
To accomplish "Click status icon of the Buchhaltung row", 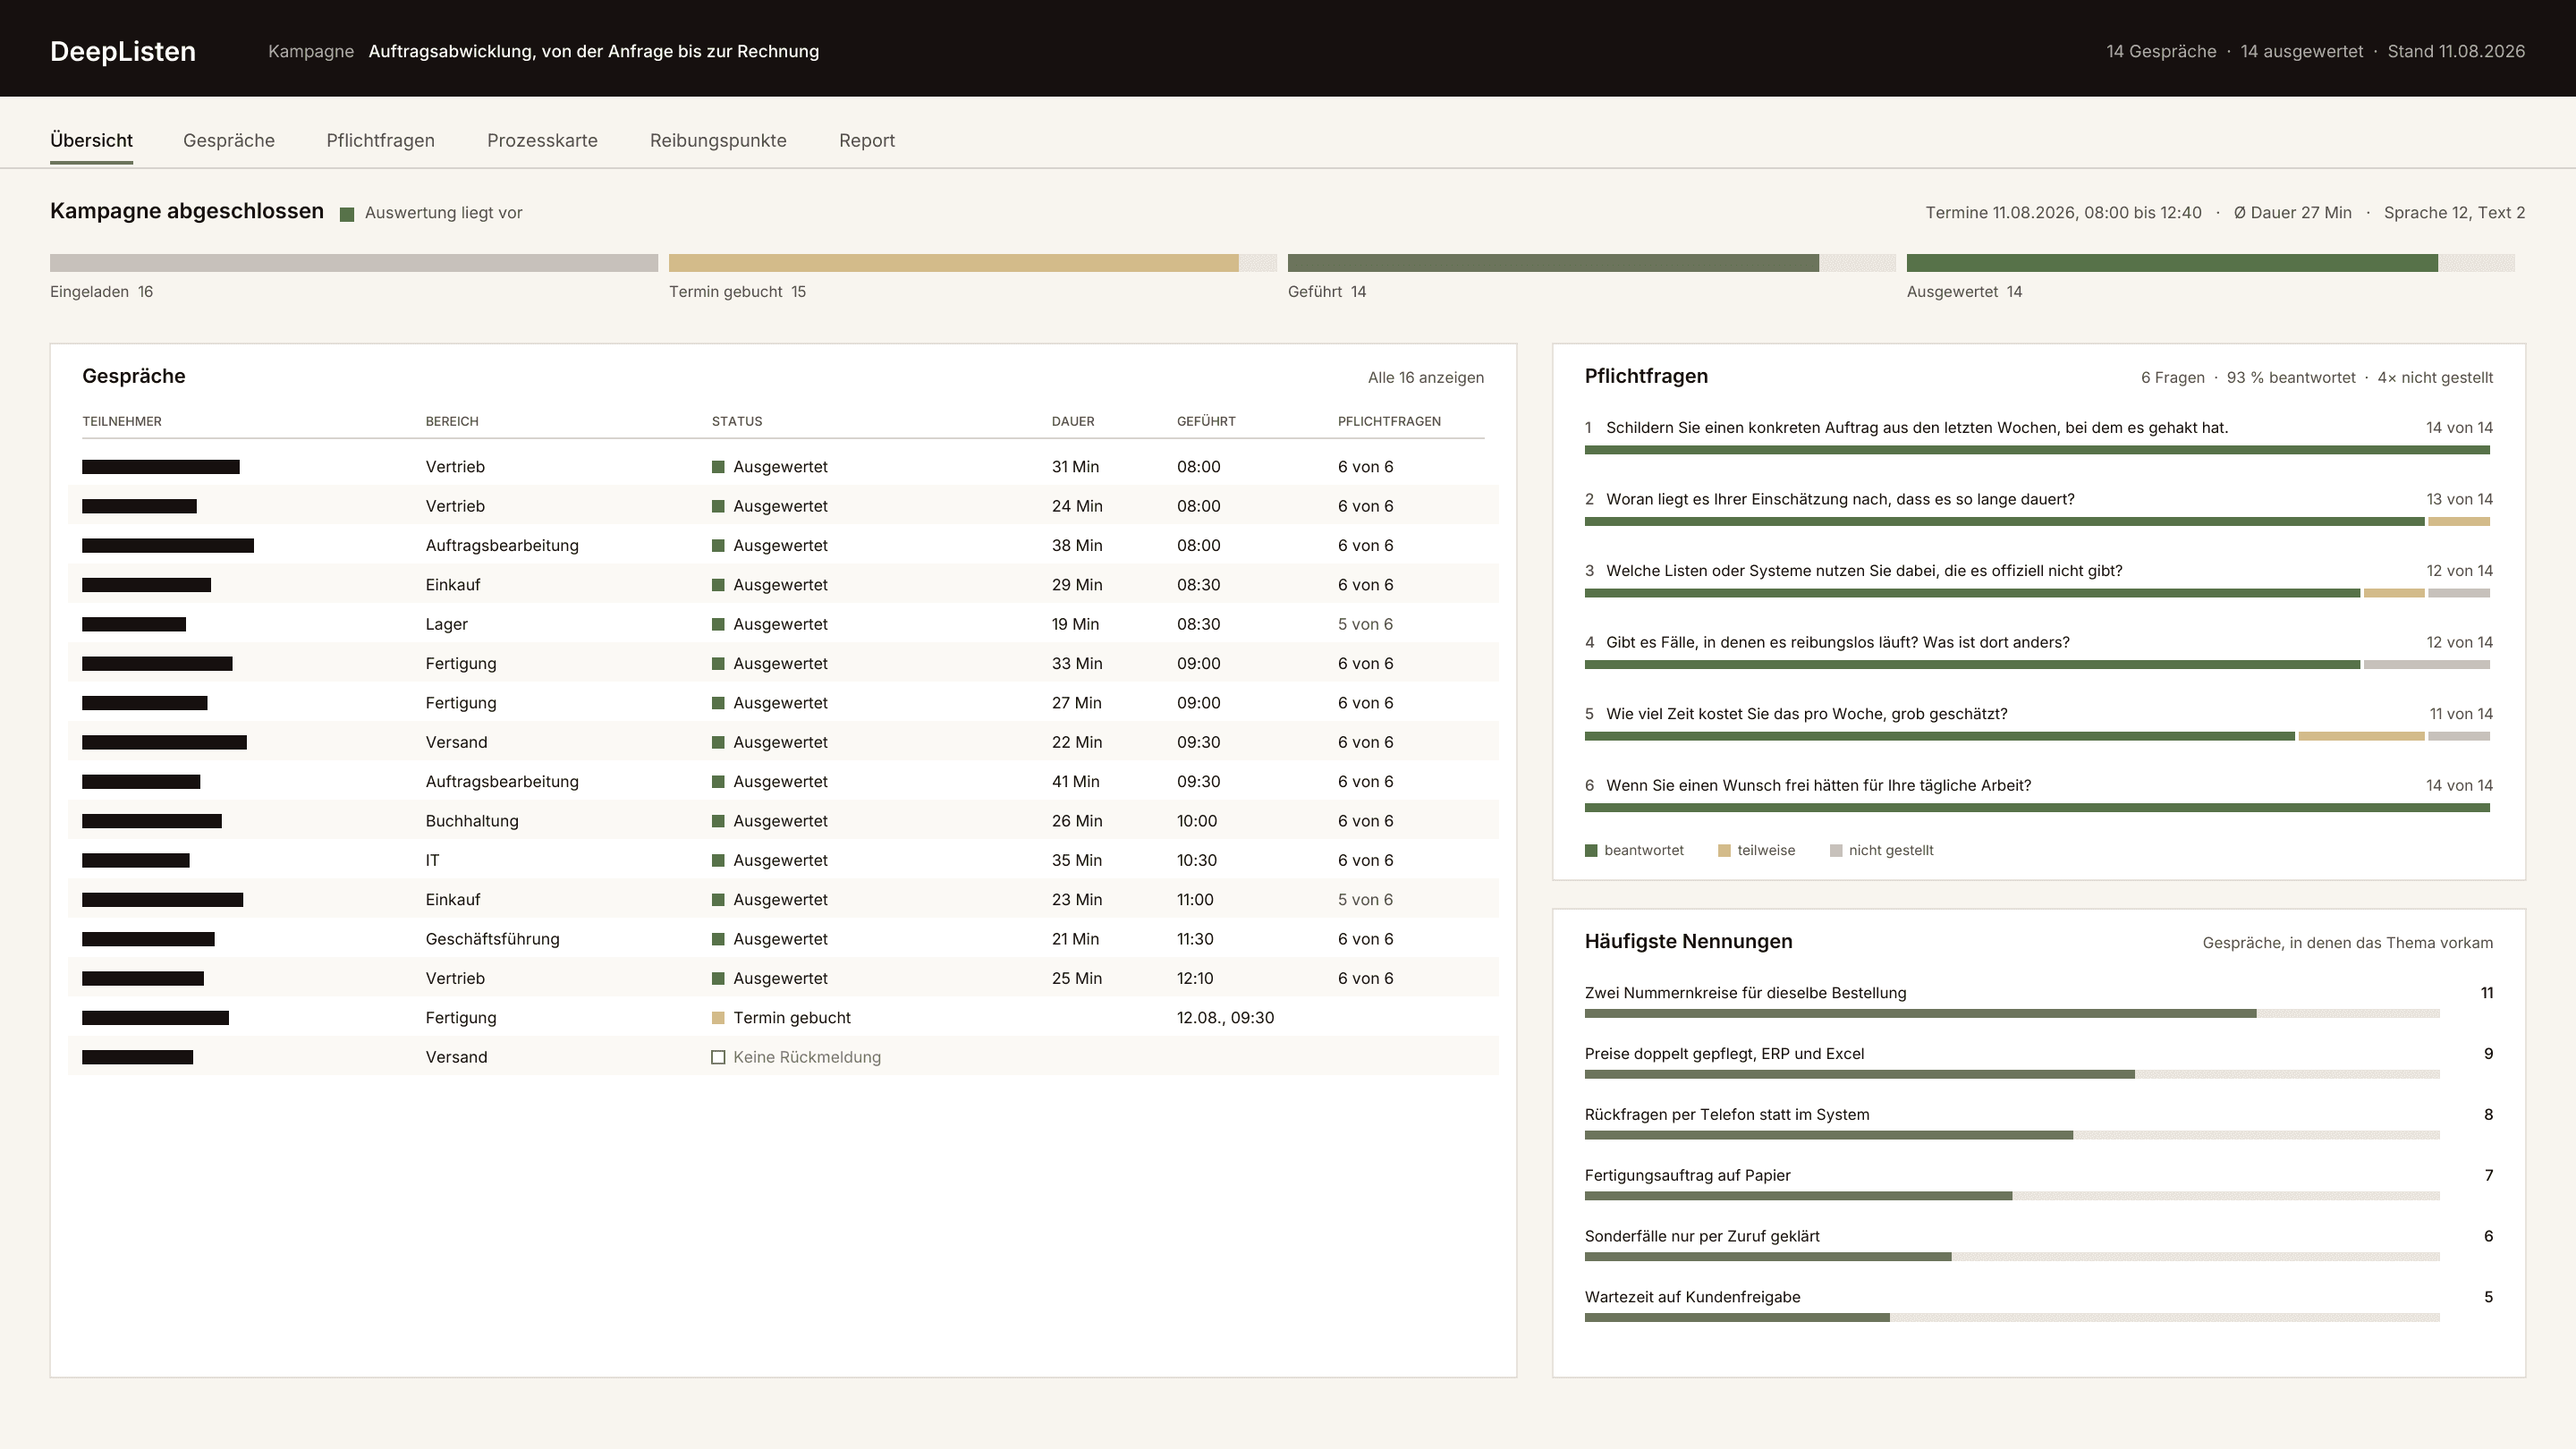I will 718,821.
